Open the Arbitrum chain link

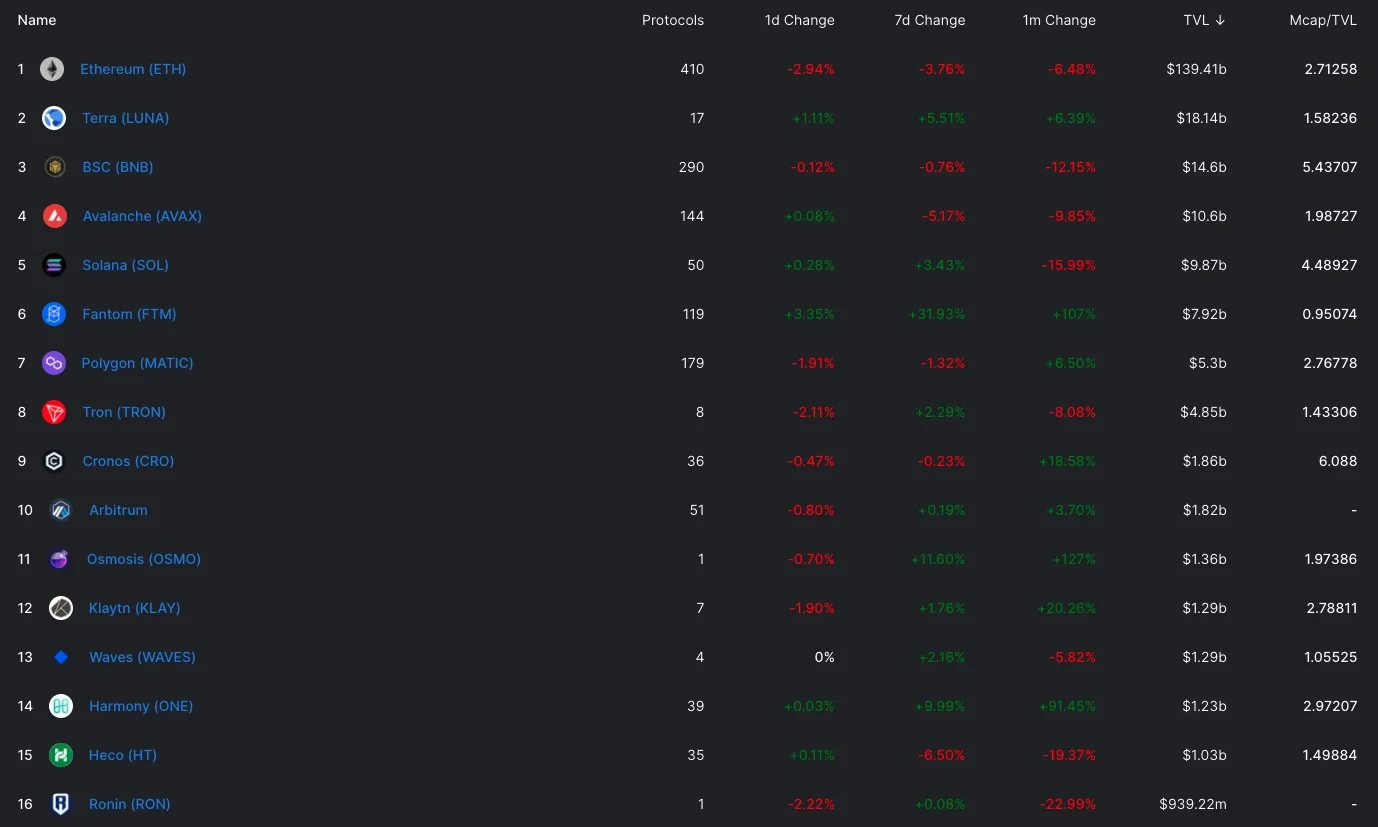[x=118, y=510]
